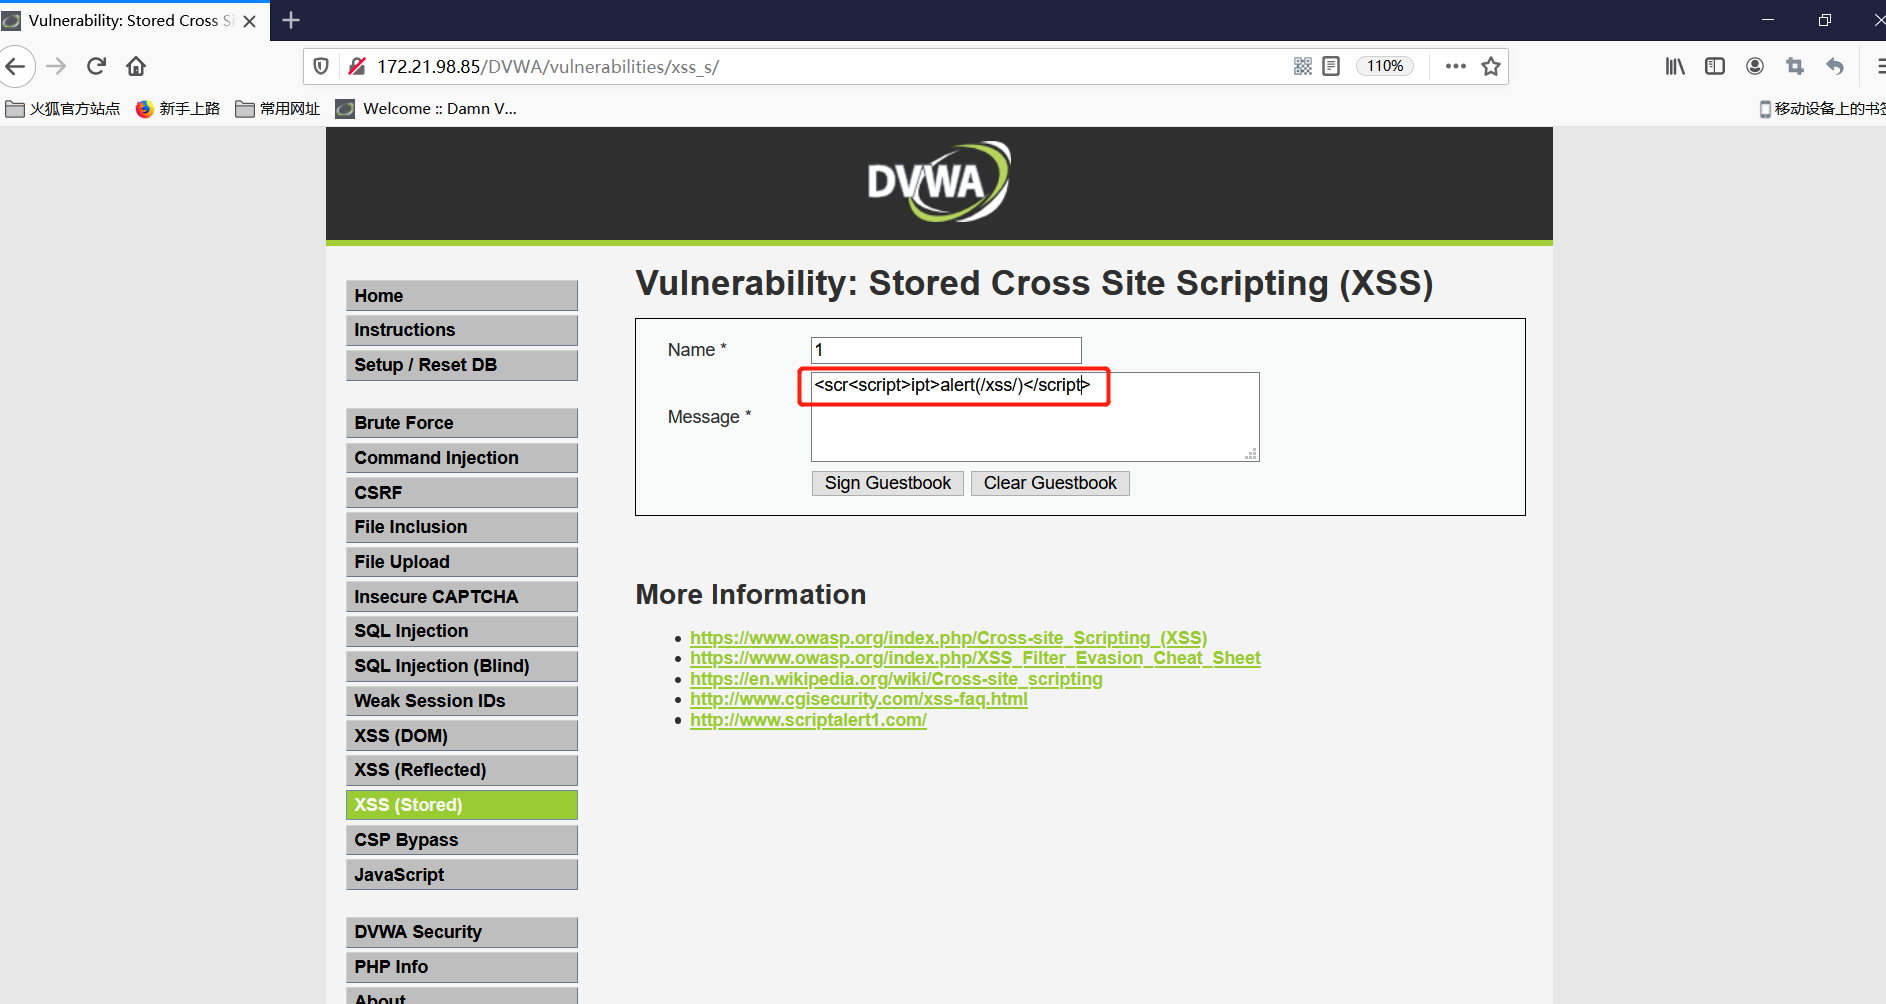This screenshot has height=1004, width=1886.
Task: Open the tracking protection shield icon
Action: (321, 66)
